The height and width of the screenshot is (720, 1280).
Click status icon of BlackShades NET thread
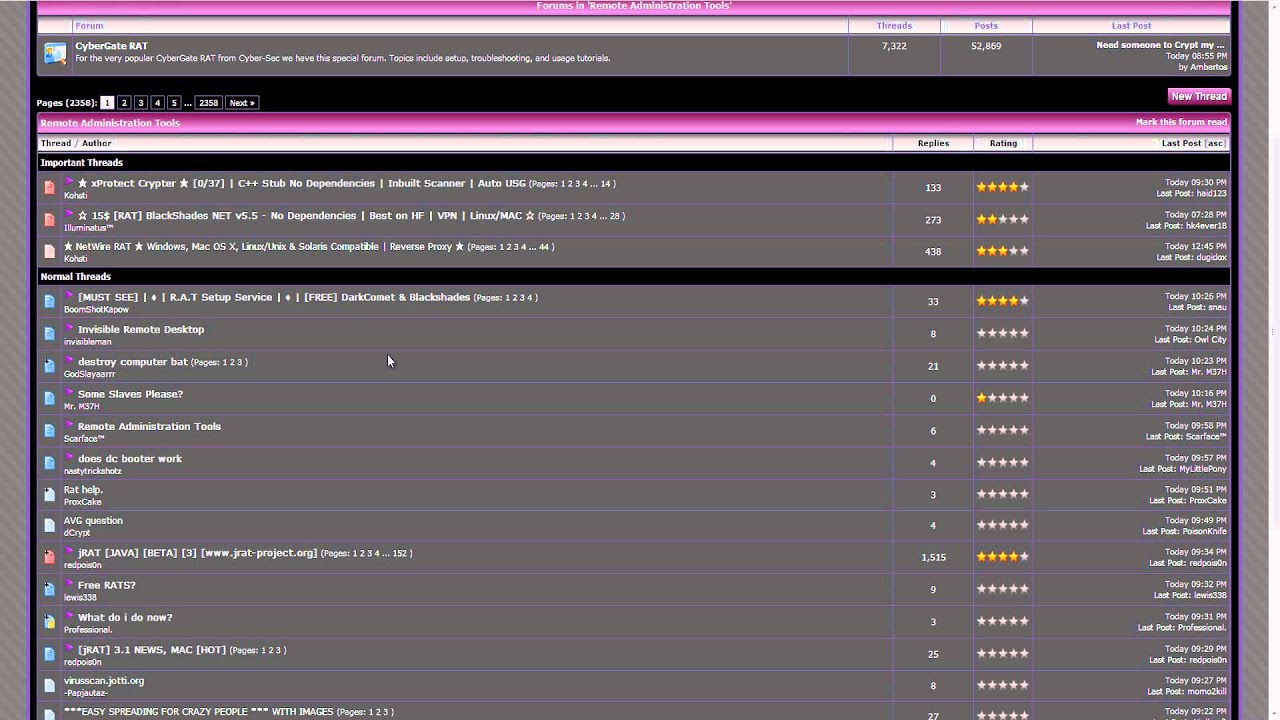click(49, 219)
